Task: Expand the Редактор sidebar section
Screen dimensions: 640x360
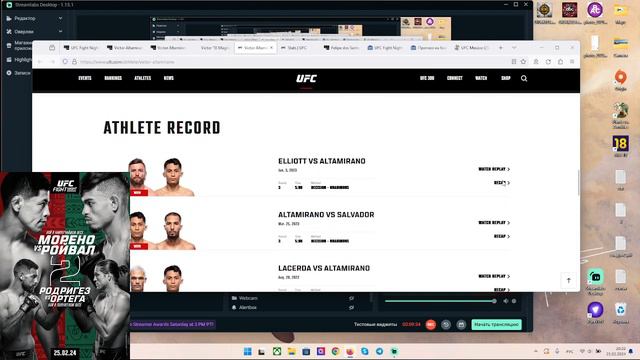Action: [60, 18]
